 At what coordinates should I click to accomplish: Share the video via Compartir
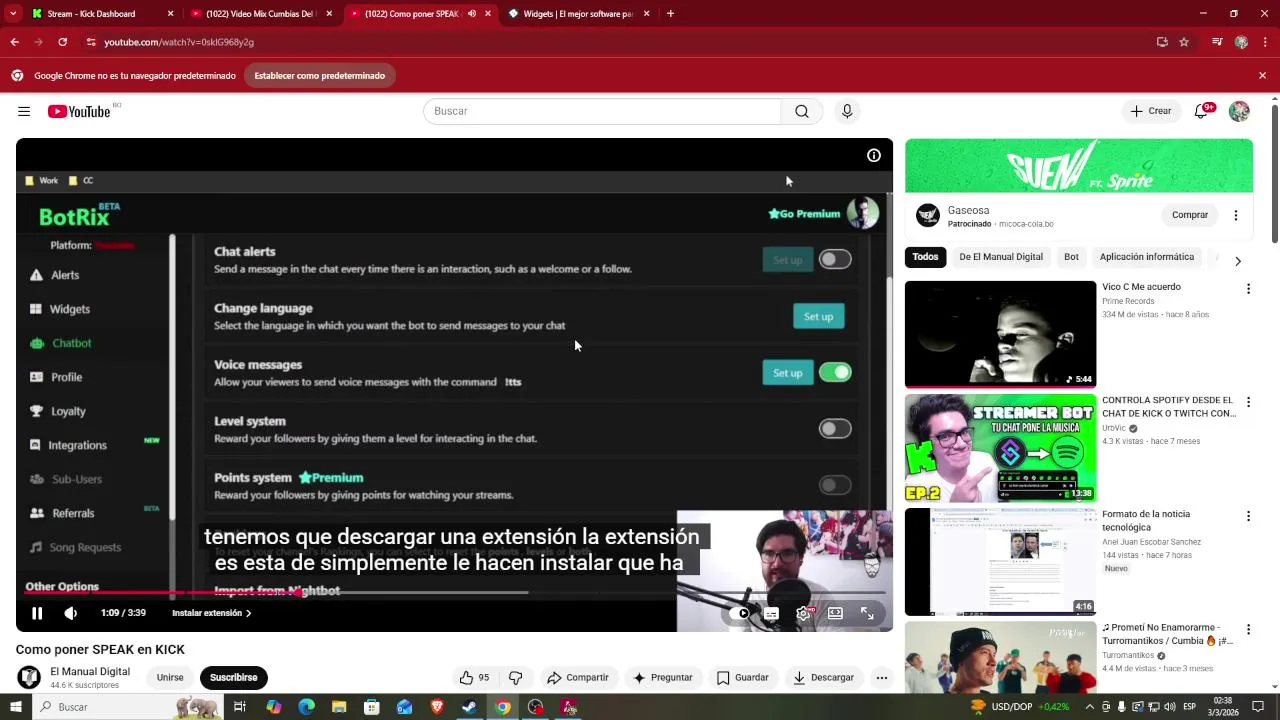(x=578, y=677)
